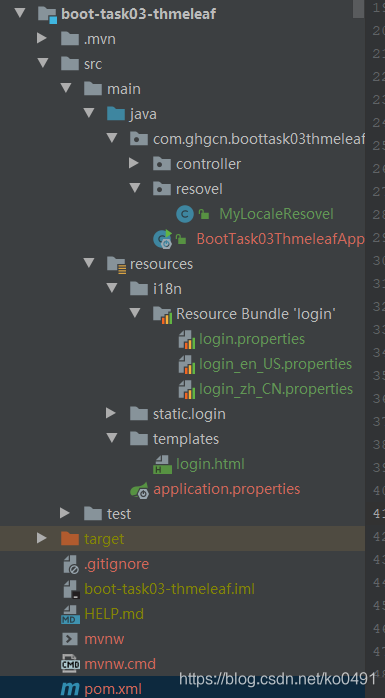This screenshot has width=385, height=698.
Task: Collapse Resource Bundle 'login' arrow
Action: point(135,313)
